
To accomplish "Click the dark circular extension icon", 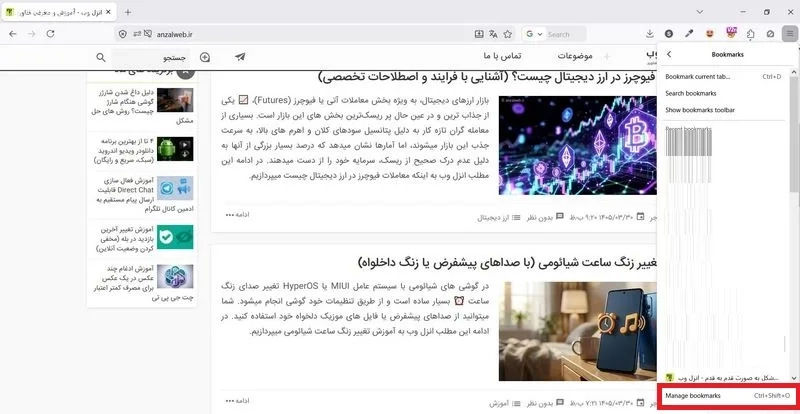I will tap(668, 34).
